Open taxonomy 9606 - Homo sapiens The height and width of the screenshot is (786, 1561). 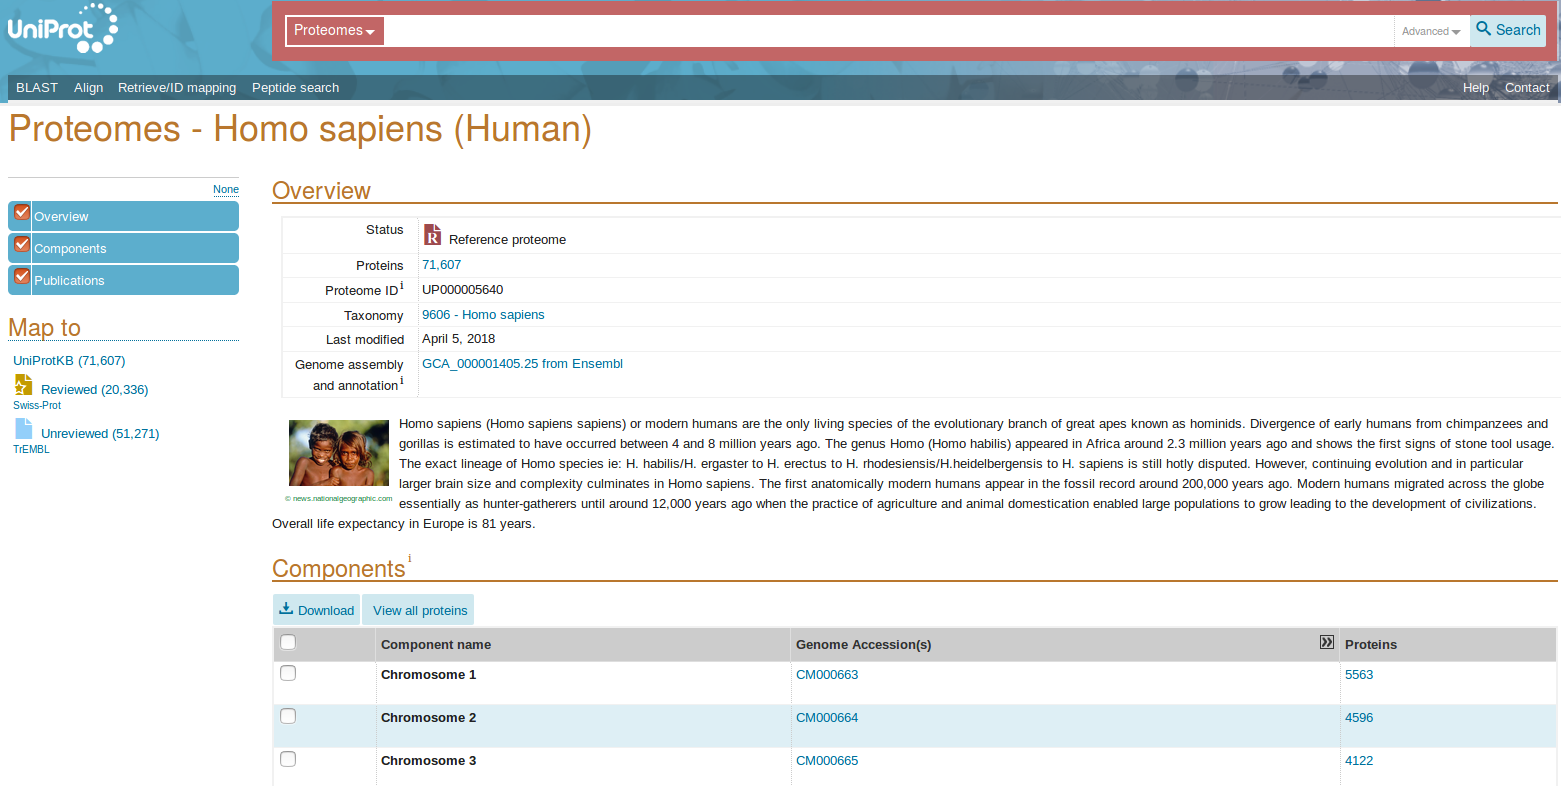pyautogui.click(x=483, y=315)
